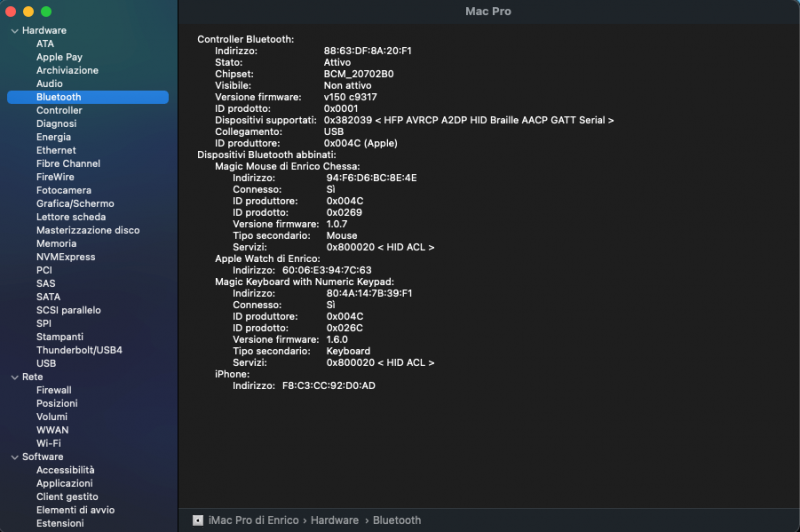Open Estensioni software entry
Viewport: 800px width, 532px height.
[x=60, y=523]
